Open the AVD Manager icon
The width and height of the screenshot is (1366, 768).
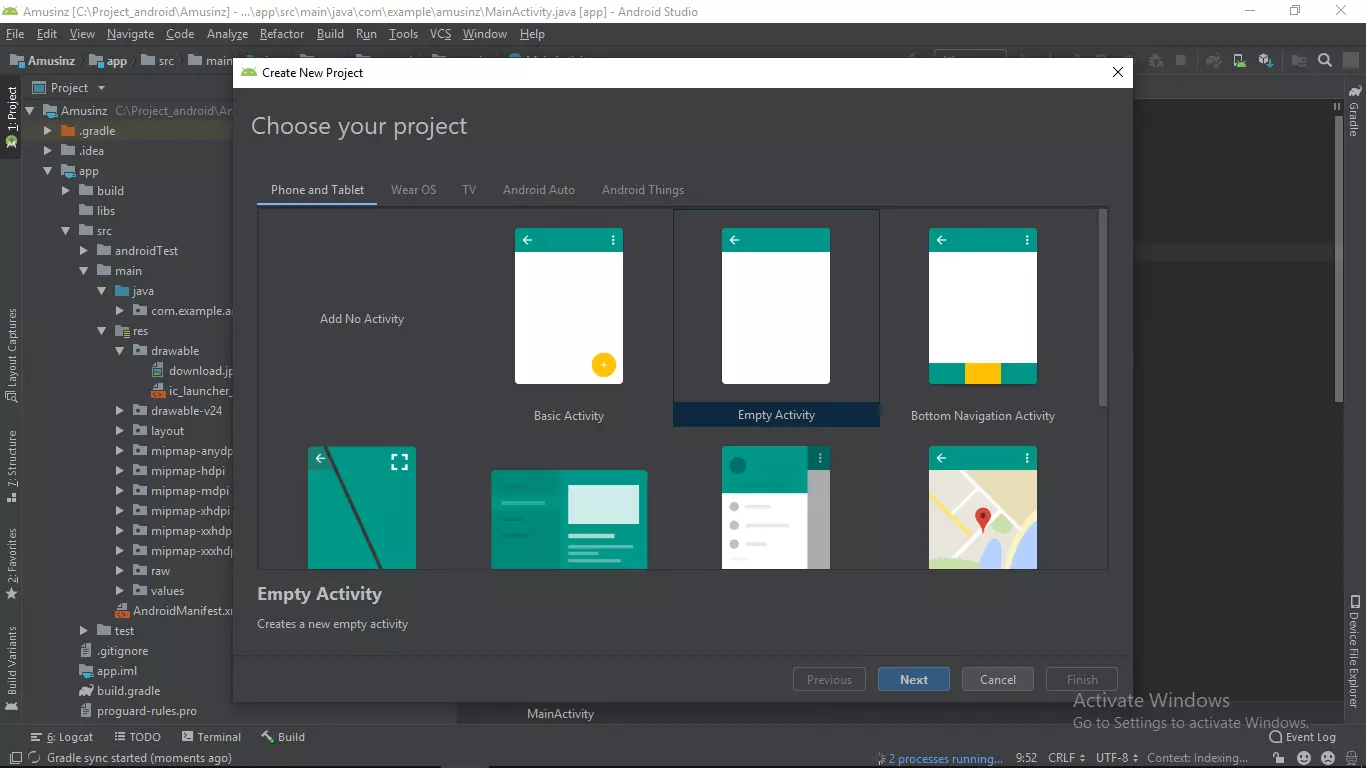[1240, 61]
